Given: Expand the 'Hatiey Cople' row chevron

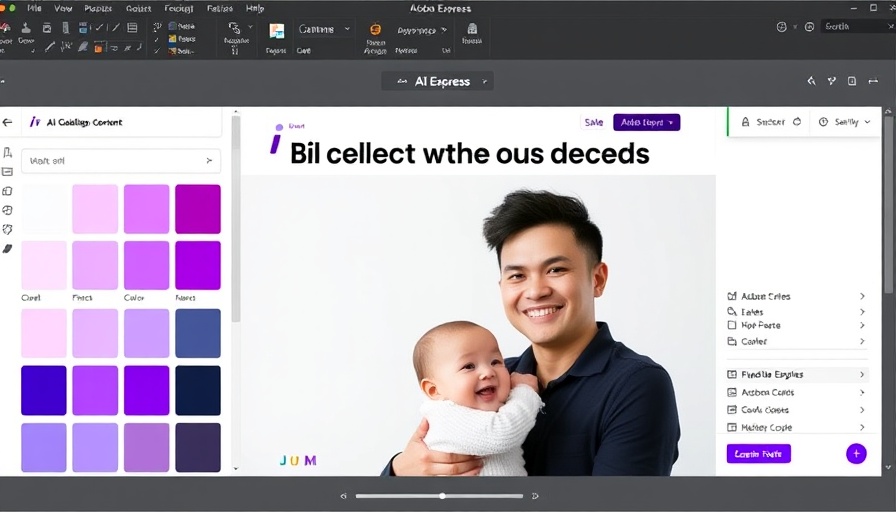Looking at the screenshot, I should click(x=862, y=427).
